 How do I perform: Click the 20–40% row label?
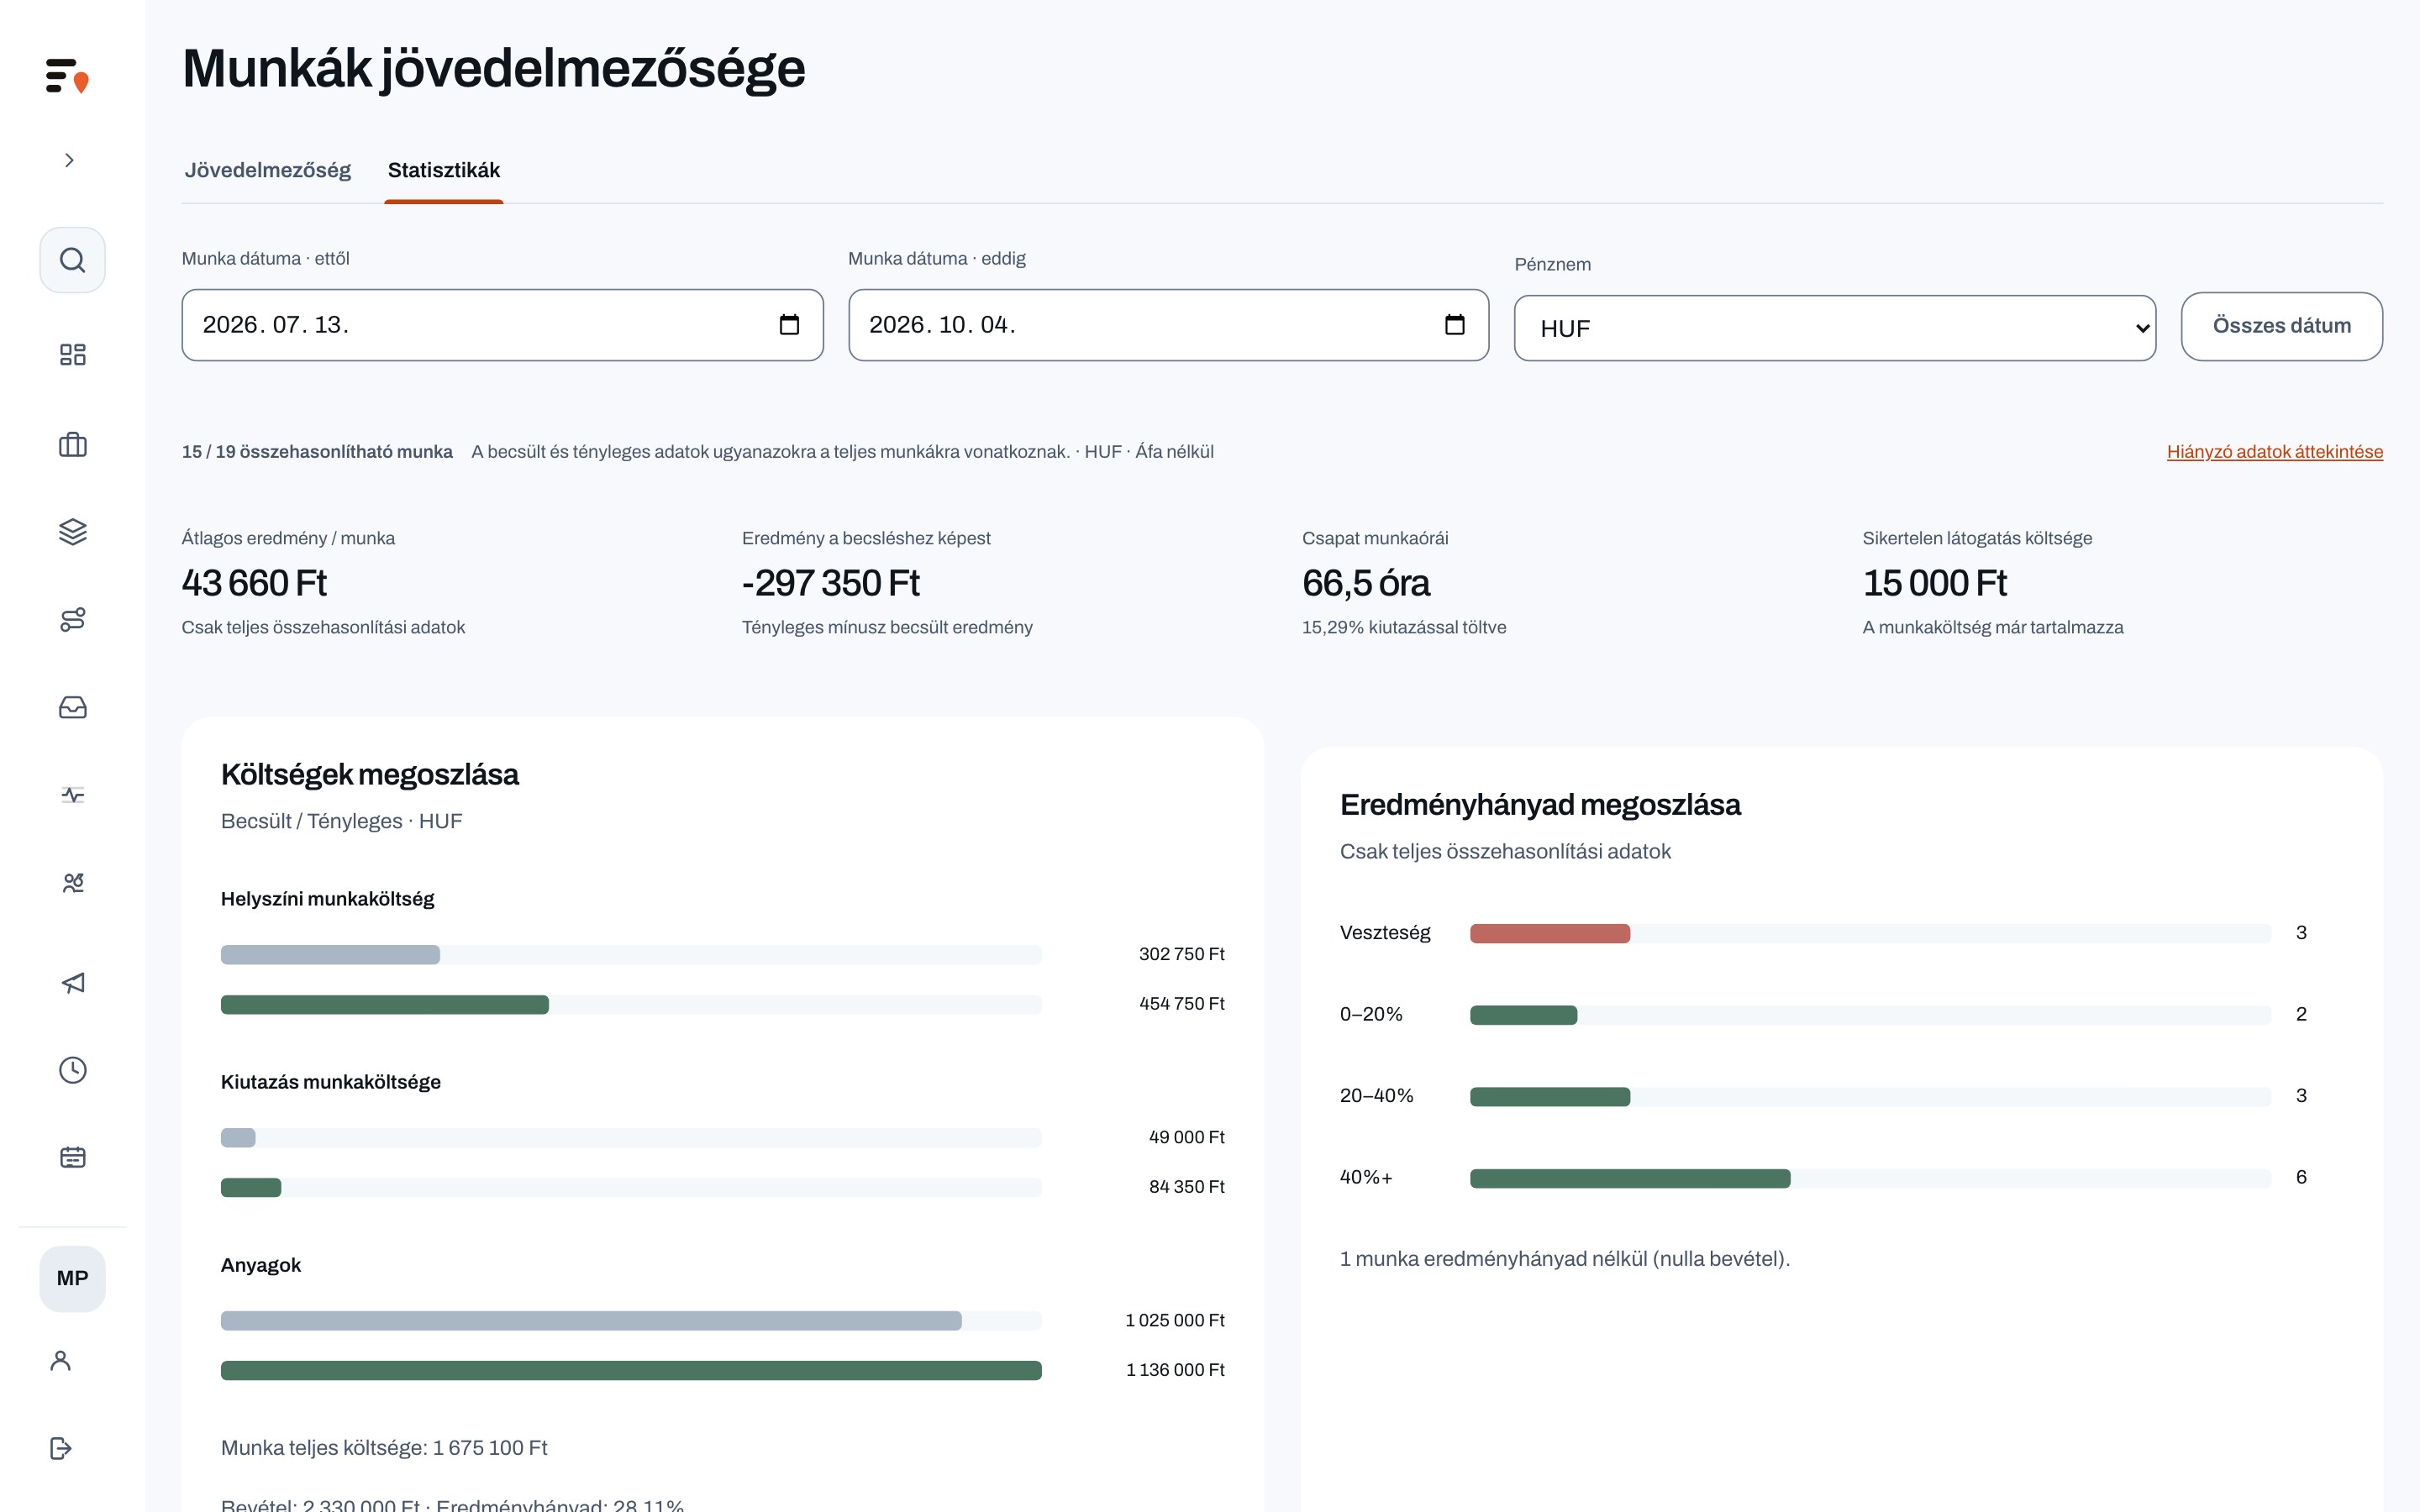(1377, 1096)
